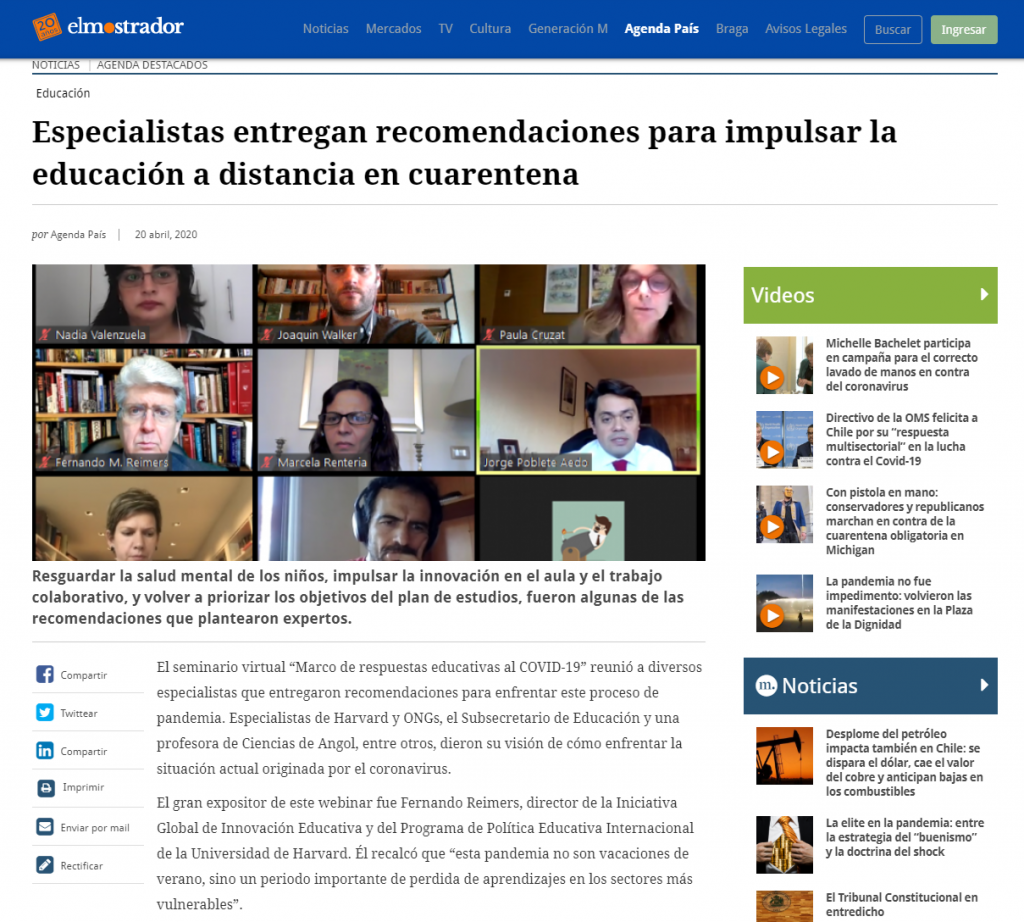Click the gold tie elite news thumbnail
The width and height of the screenshot is (1024, 922).
click(x=784, y=844)
